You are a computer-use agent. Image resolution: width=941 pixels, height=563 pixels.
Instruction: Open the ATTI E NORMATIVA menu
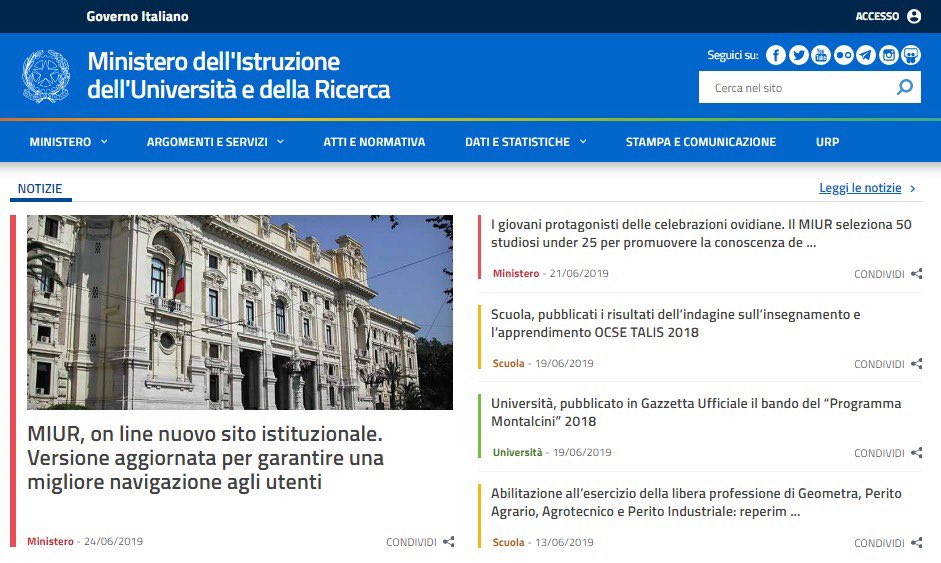(x=374, y=142)
